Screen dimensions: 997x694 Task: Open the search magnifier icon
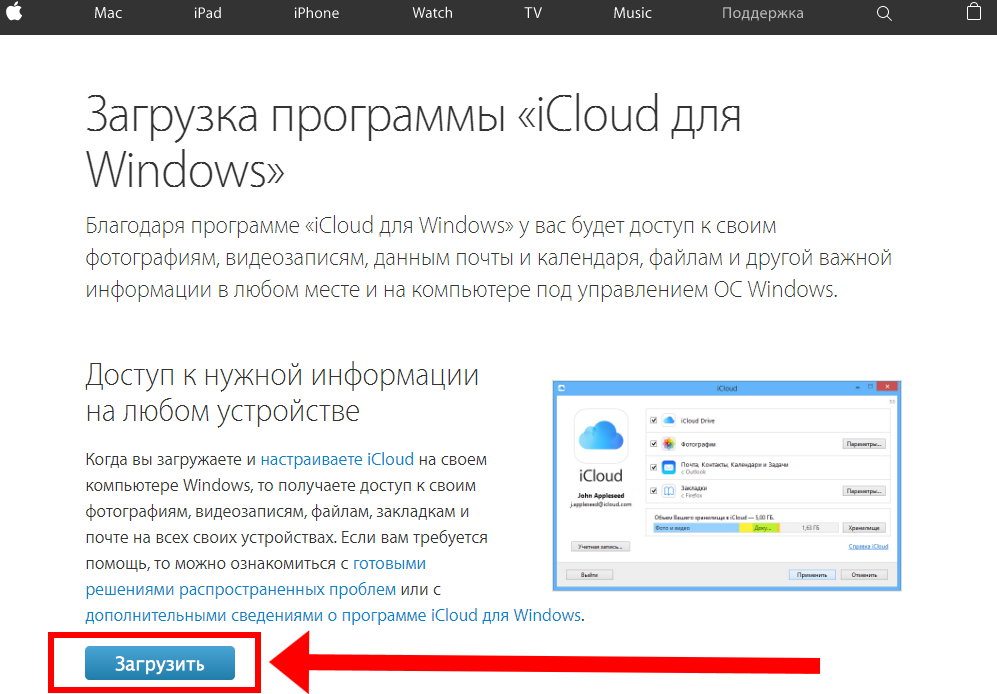(883, 13)
